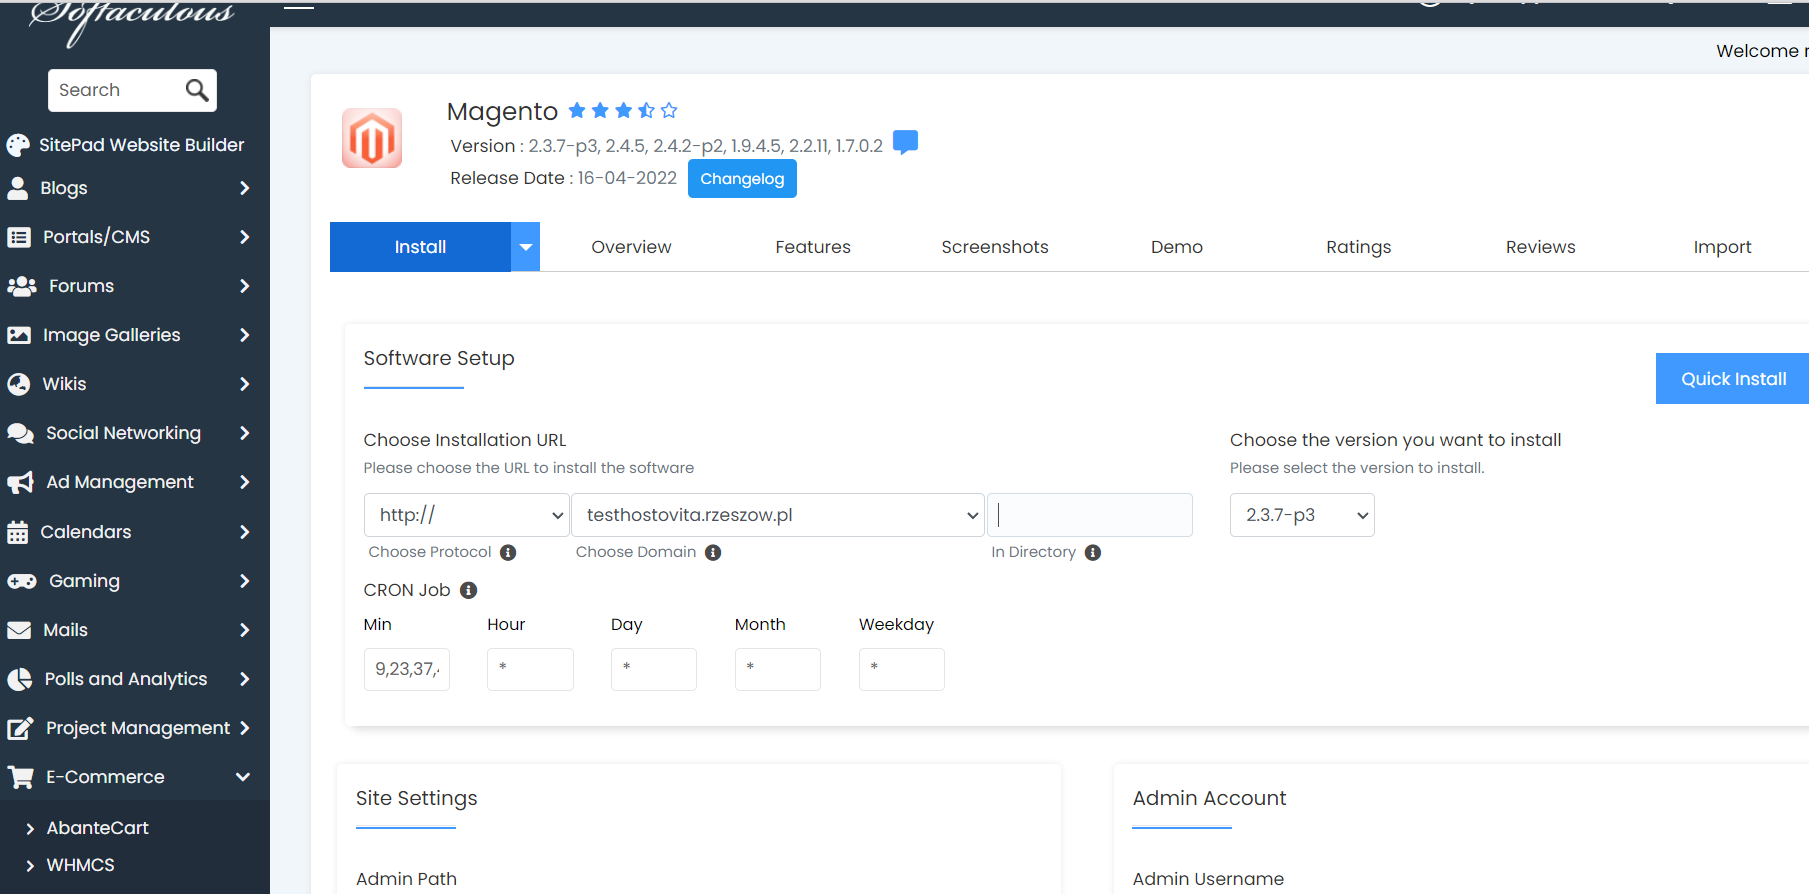
Task: Expand the Mails category
Action: click(x=244, y=630)
